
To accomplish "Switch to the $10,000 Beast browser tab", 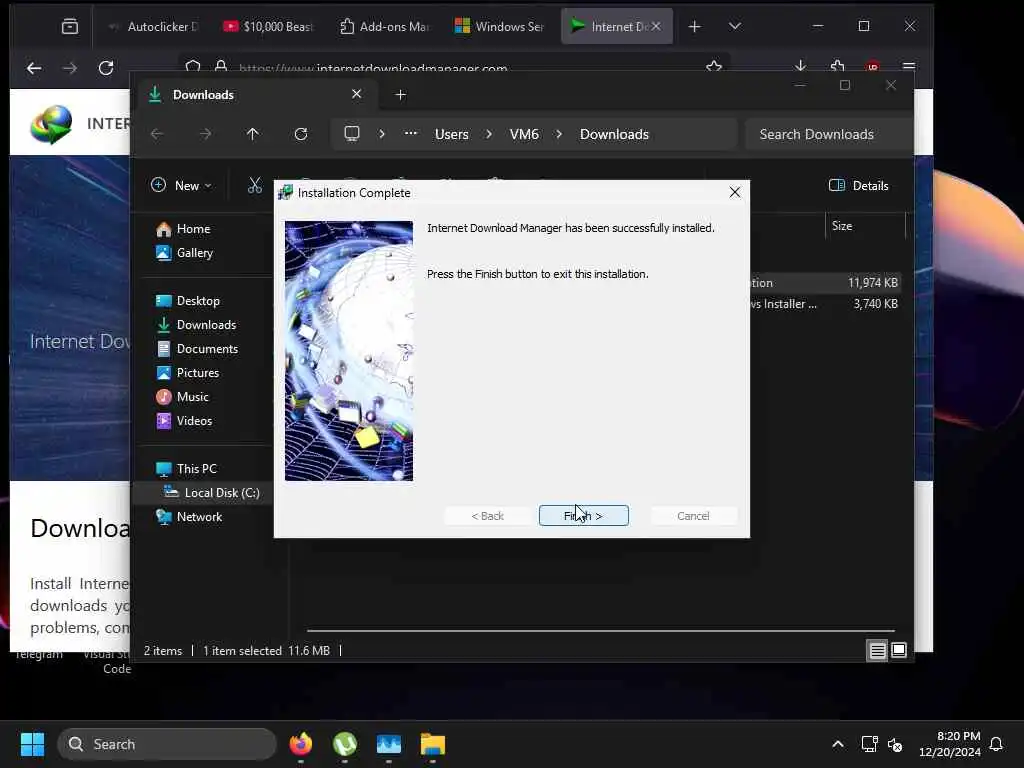I will pos(268,26).
